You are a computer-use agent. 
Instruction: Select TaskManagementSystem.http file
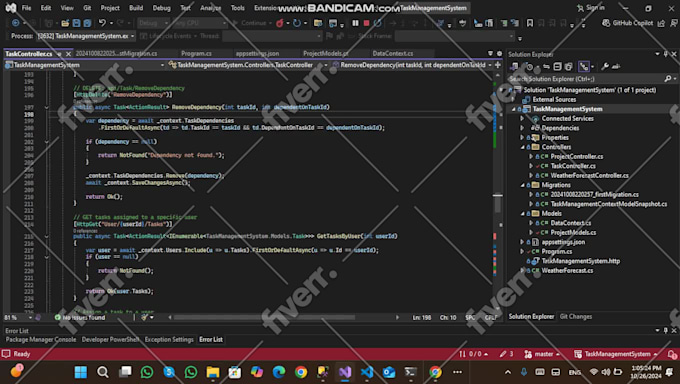[x=581, y=261]
